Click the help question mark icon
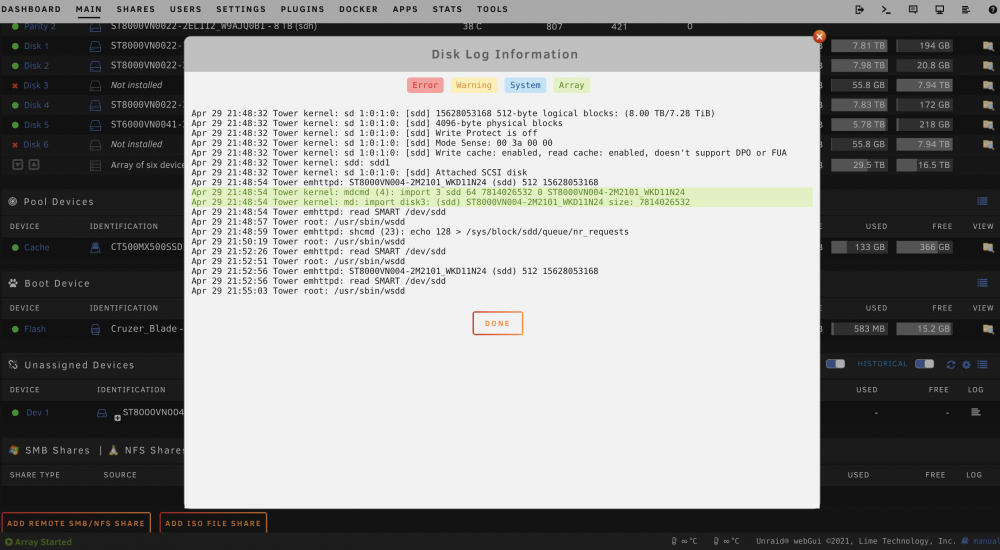Viewport: 1000px width, 550px height. 992,10
